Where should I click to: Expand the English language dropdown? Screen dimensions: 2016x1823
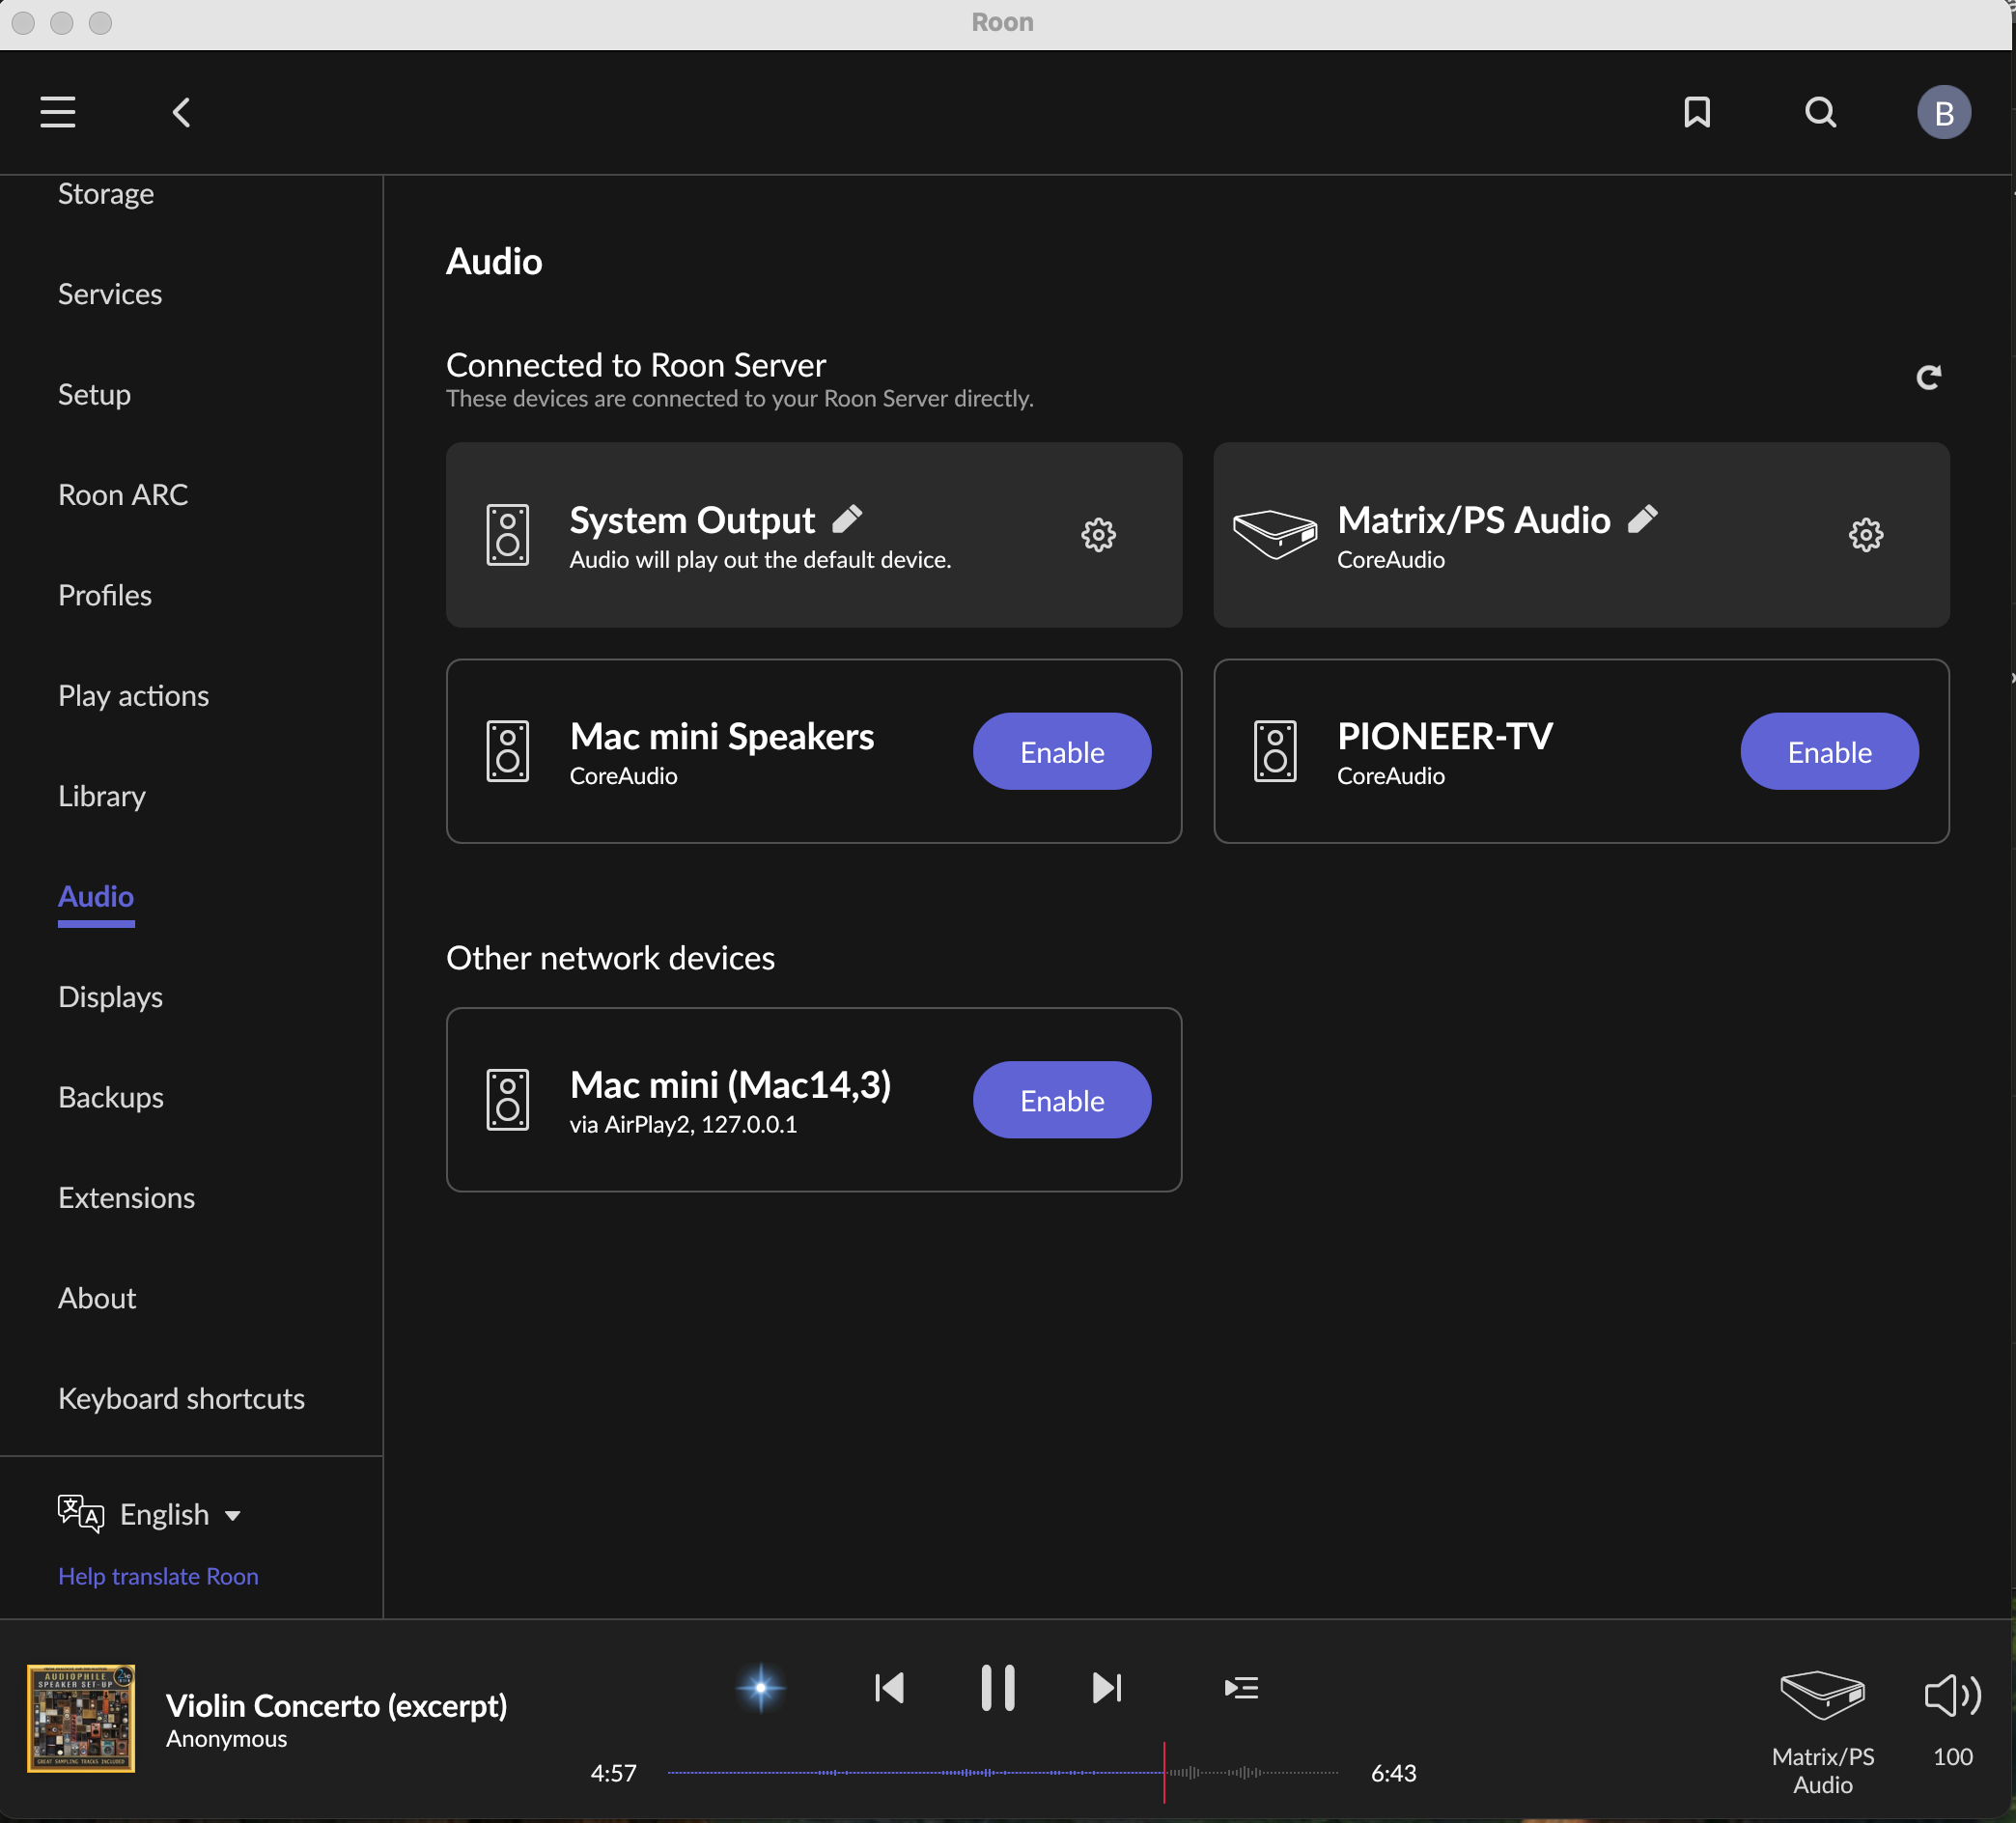[180, 1514]
